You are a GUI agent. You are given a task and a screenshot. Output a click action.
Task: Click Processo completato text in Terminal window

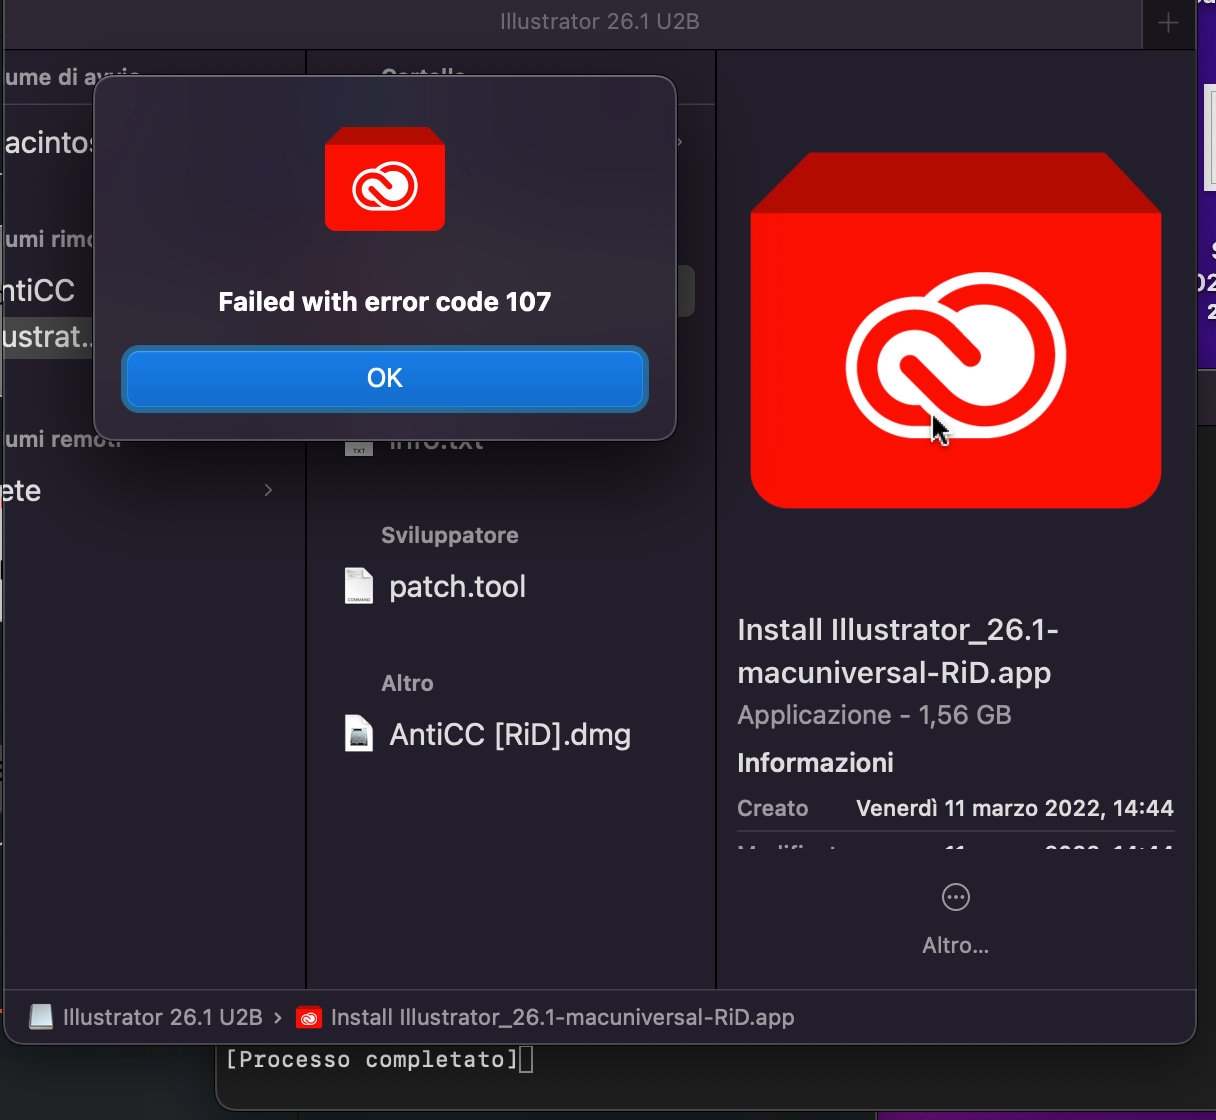(x=372, y=1060)
